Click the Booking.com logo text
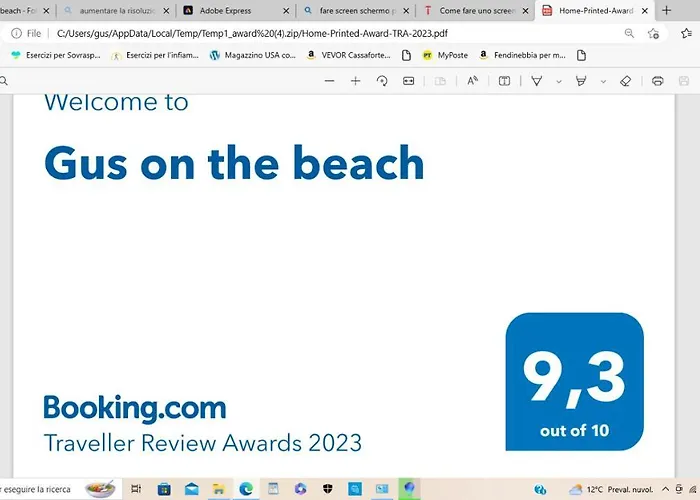The image size is (700, 500). coord(135,408)
